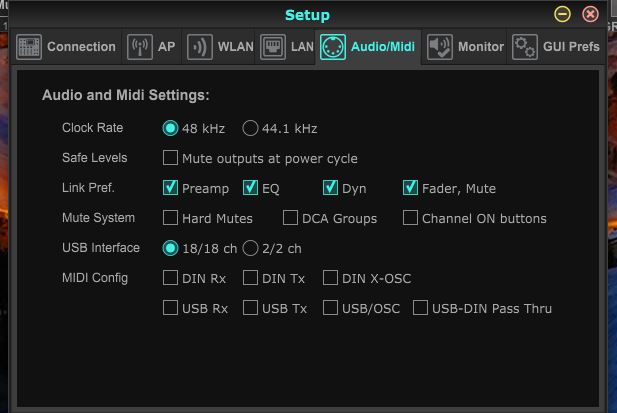The height and width of the screenshot is (413, 617).
Task: Open the GUI Prefs tab label
Action: click(x=571, y=47)
